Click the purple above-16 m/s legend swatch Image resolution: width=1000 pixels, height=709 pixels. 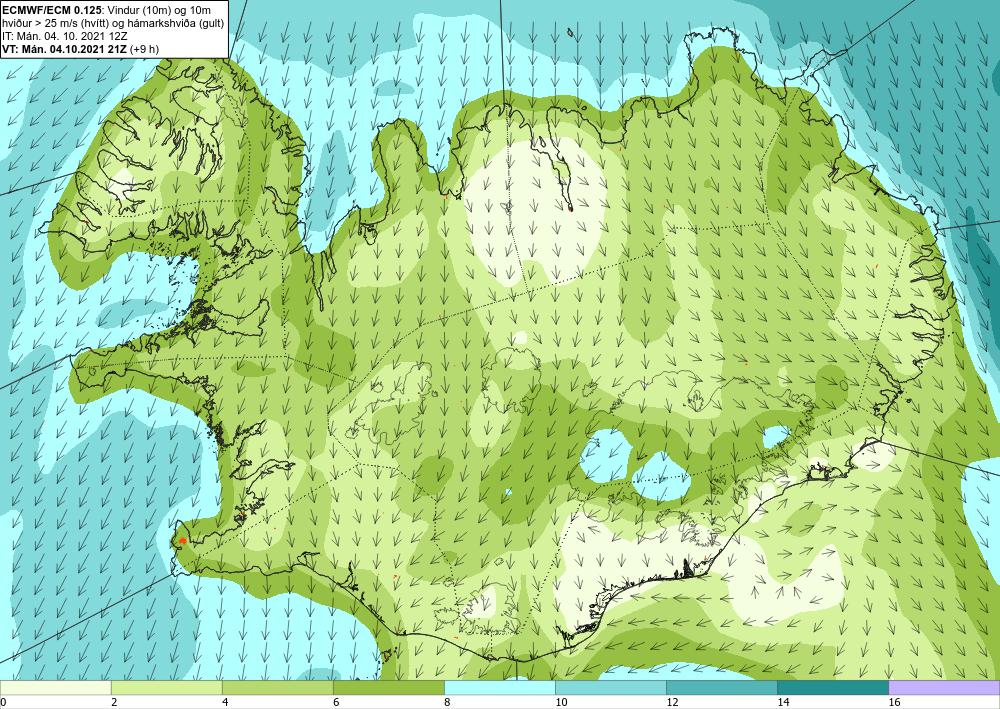[x=944, y=688]
